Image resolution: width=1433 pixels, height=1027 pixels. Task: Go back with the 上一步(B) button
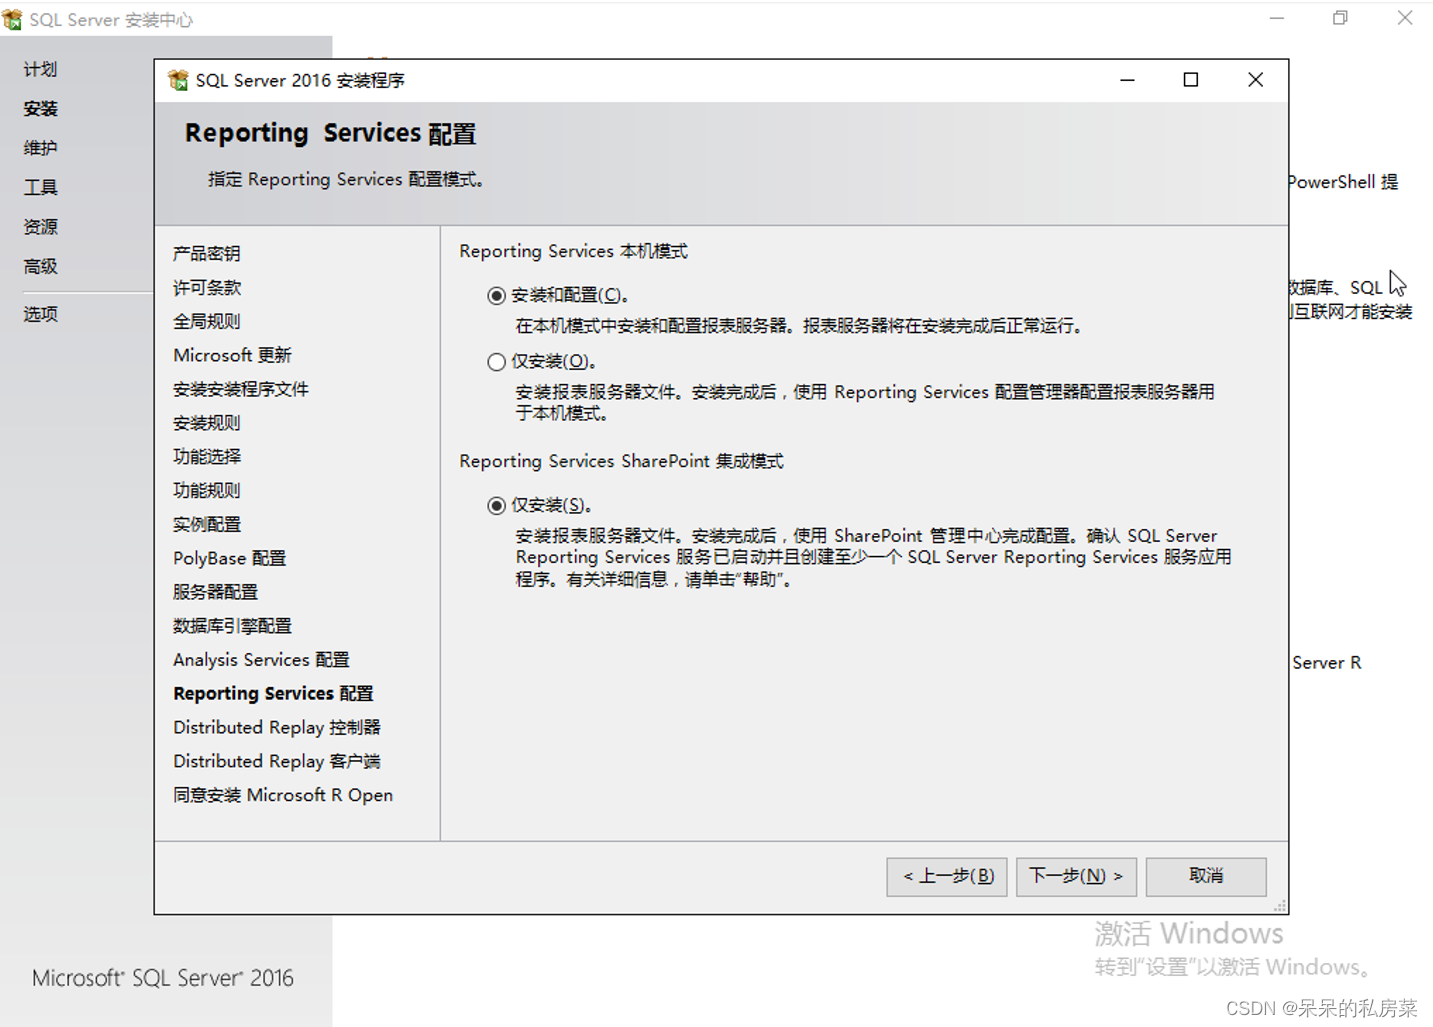pyautogui.click(x=947, y=876)
